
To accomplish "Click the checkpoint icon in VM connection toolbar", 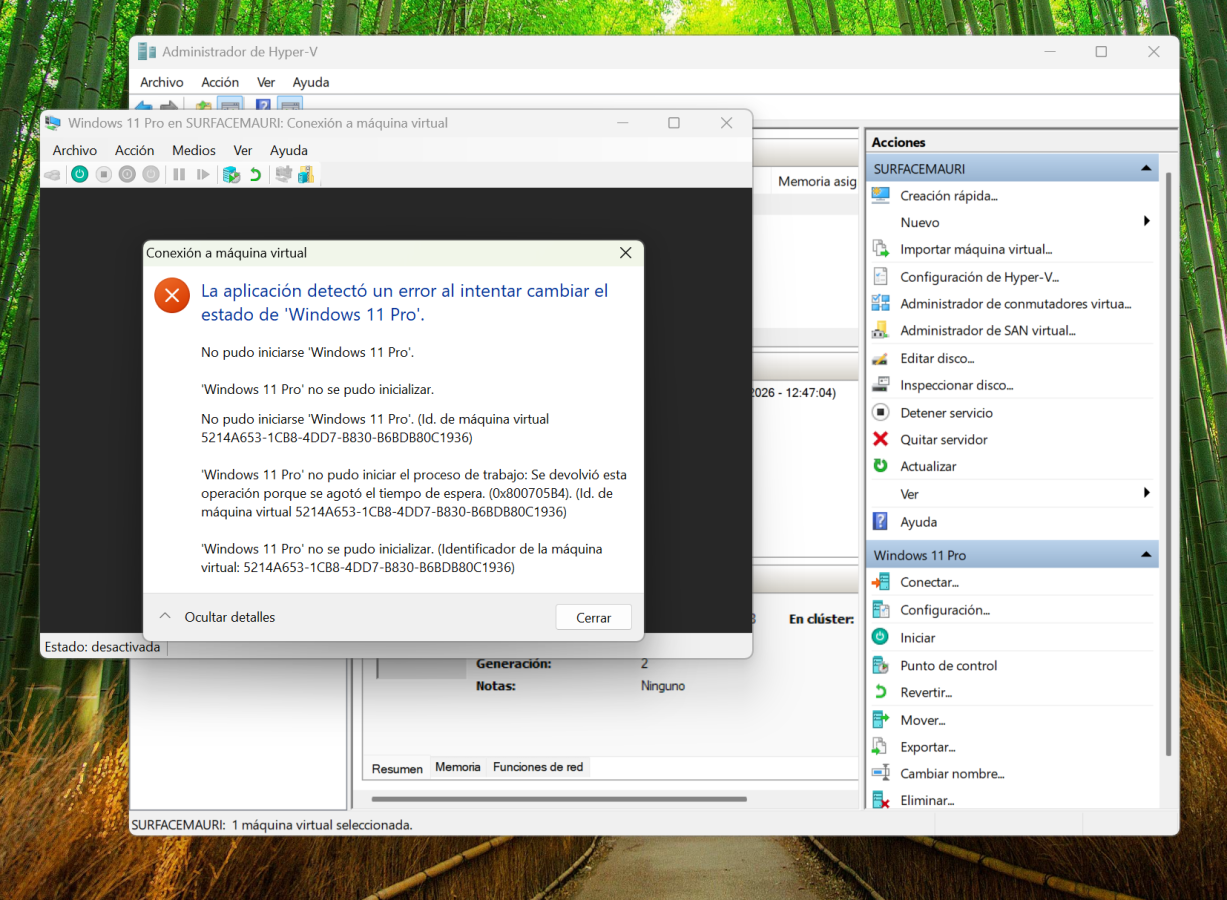I will pyautogui.click(x=231, y=174).
